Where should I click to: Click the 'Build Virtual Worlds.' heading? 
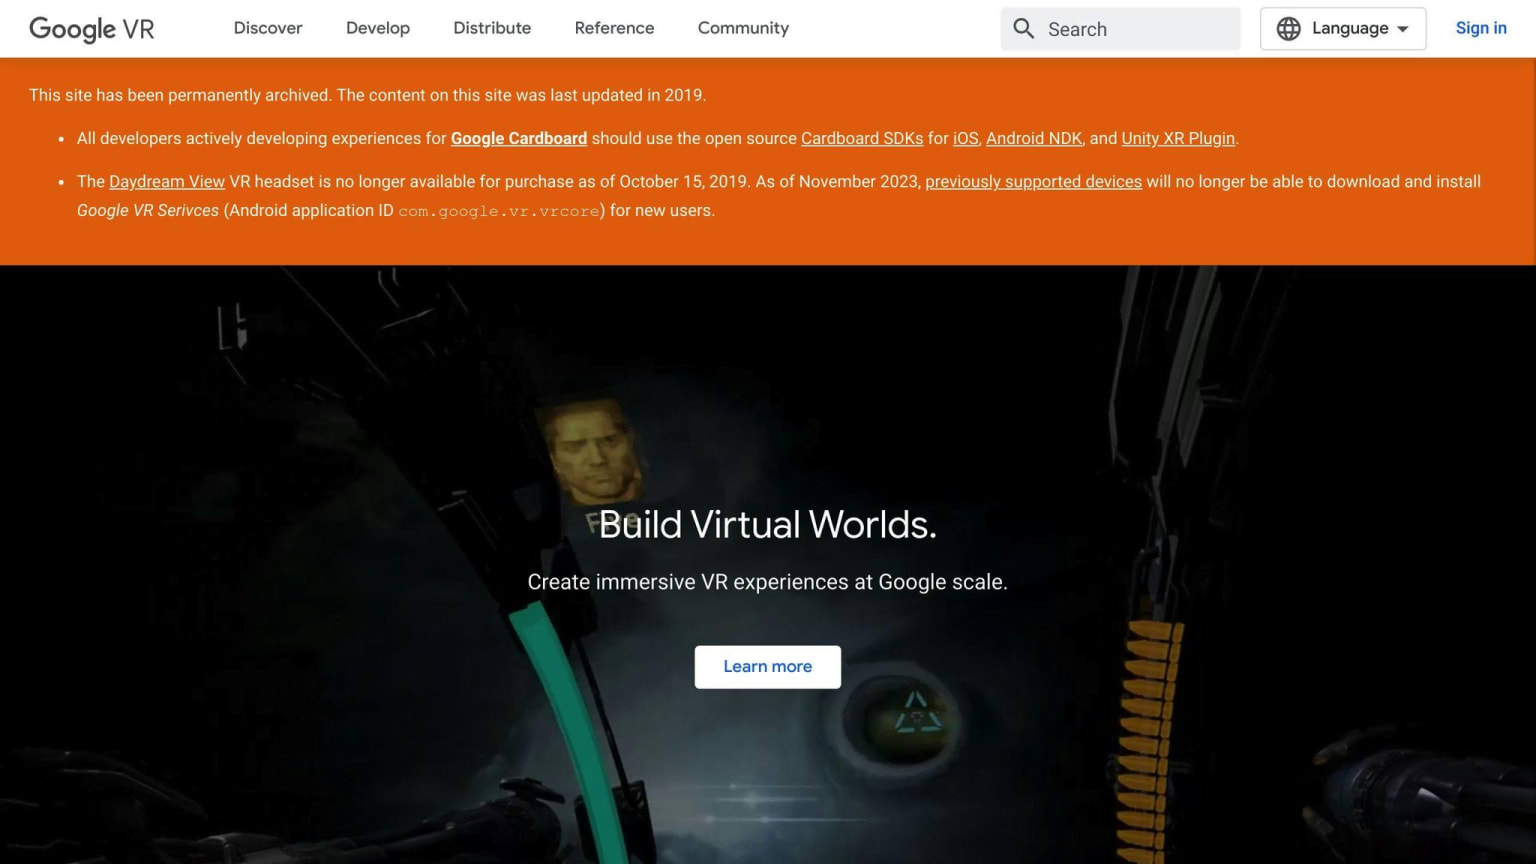click(x=768, y=524)
